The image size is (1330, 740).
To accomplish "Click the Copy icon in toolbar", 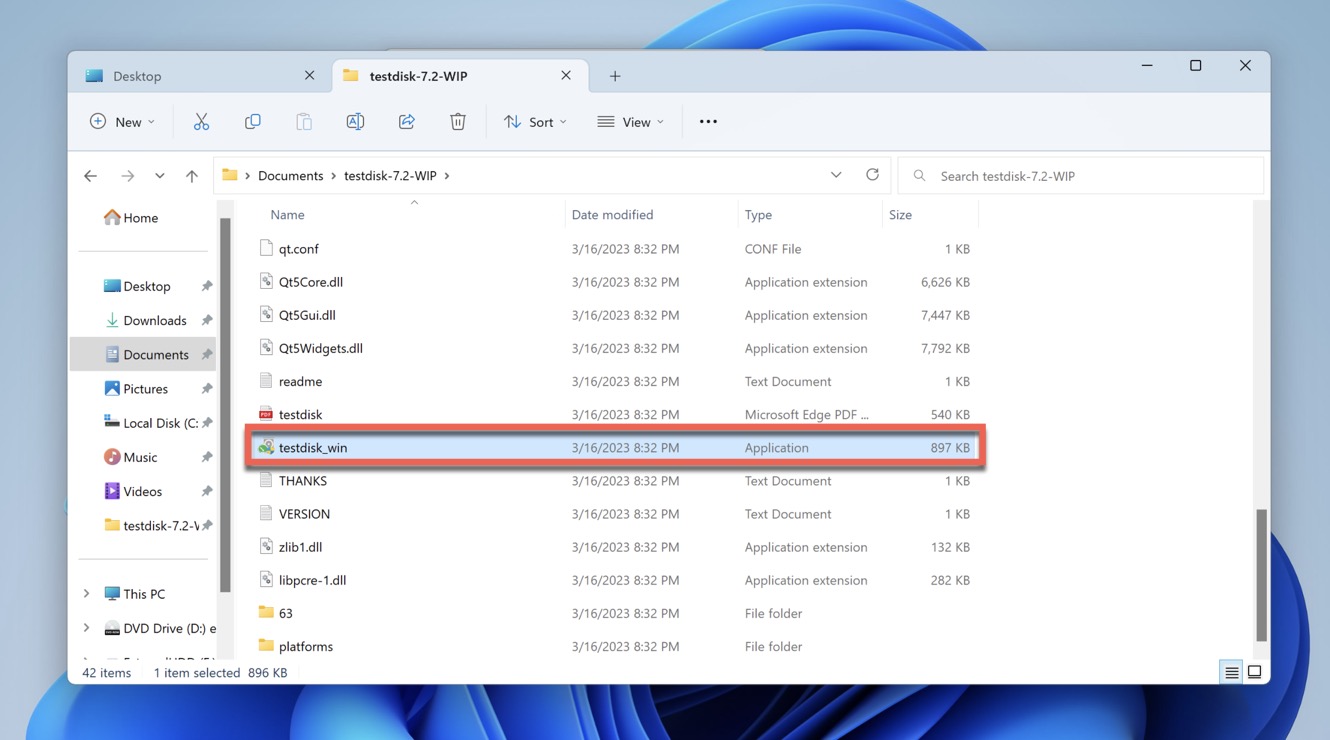I will click(253, 122).
